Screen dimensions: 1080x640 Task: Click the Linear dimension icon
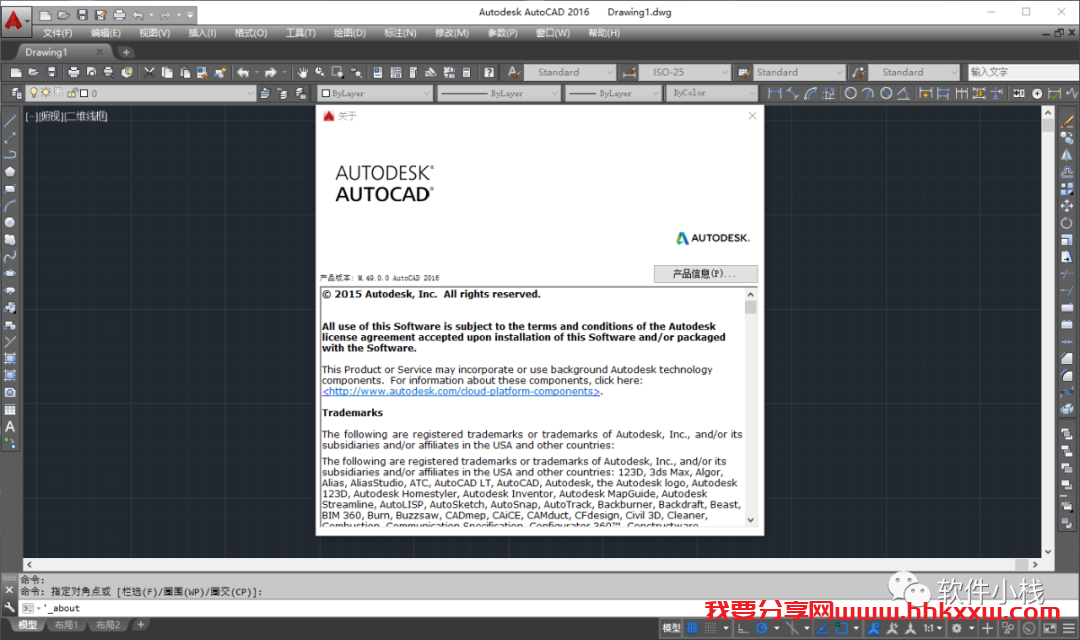tap(775, 93)
